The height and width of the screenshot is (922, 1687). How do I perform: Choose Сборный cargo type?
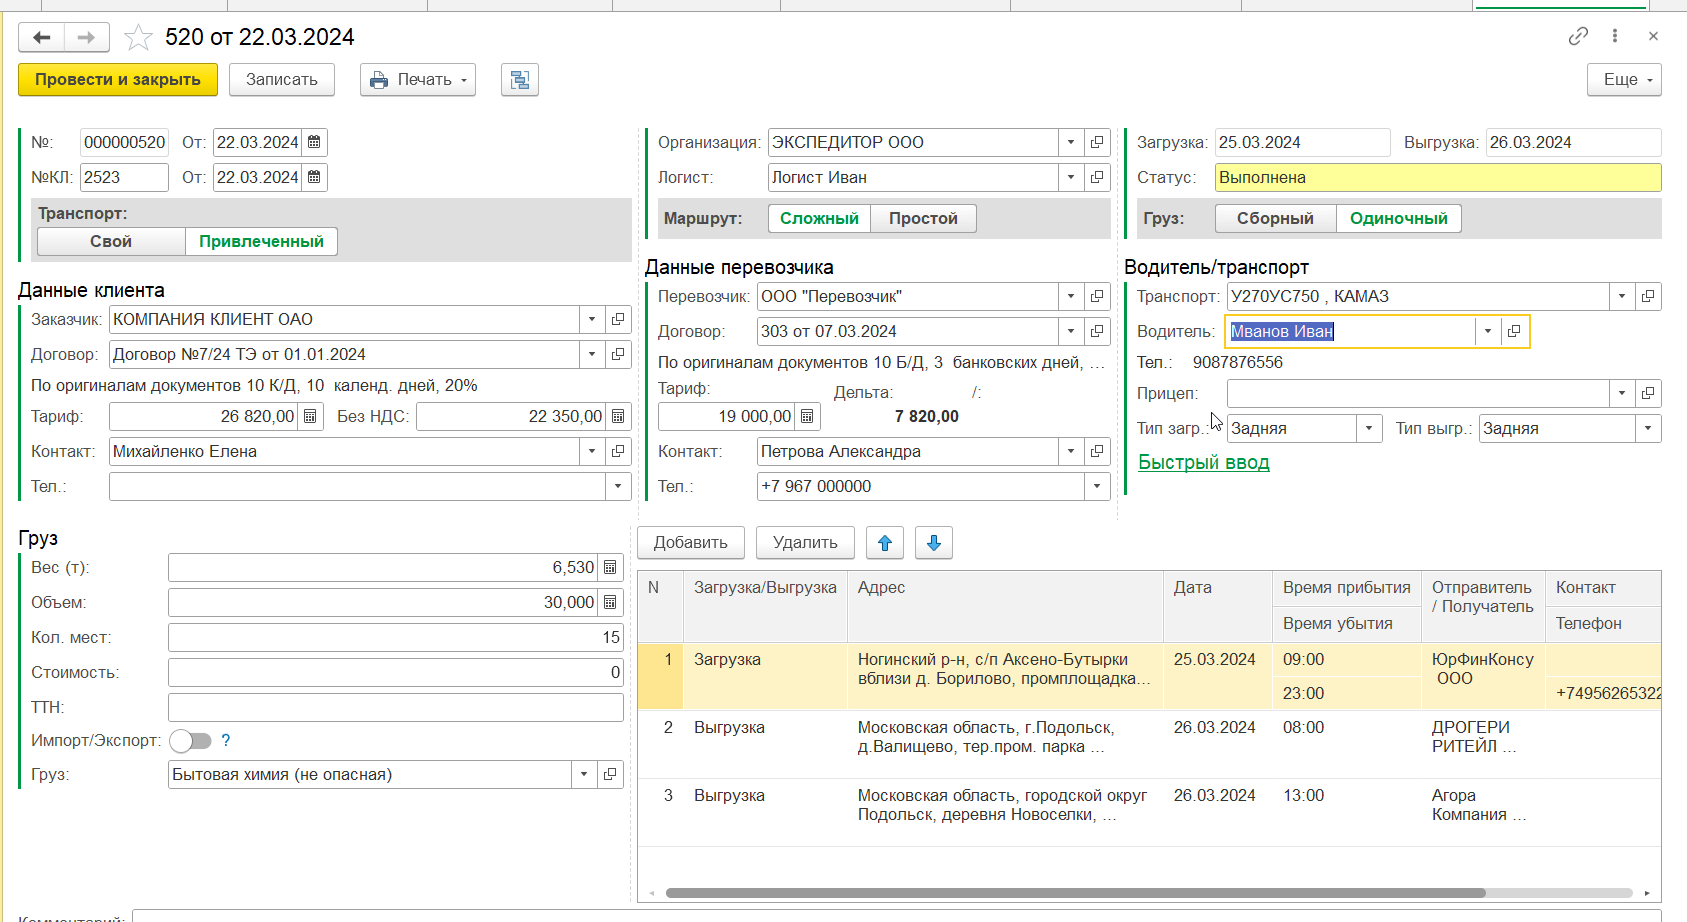(x=1275, y=218)
